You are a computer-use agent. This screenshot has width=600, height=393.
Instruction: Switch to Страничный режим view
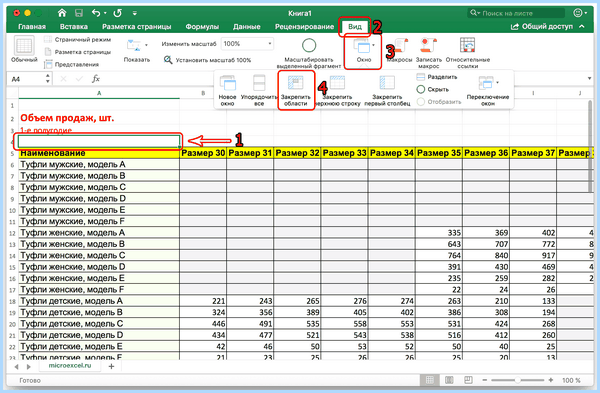(77, 39)
